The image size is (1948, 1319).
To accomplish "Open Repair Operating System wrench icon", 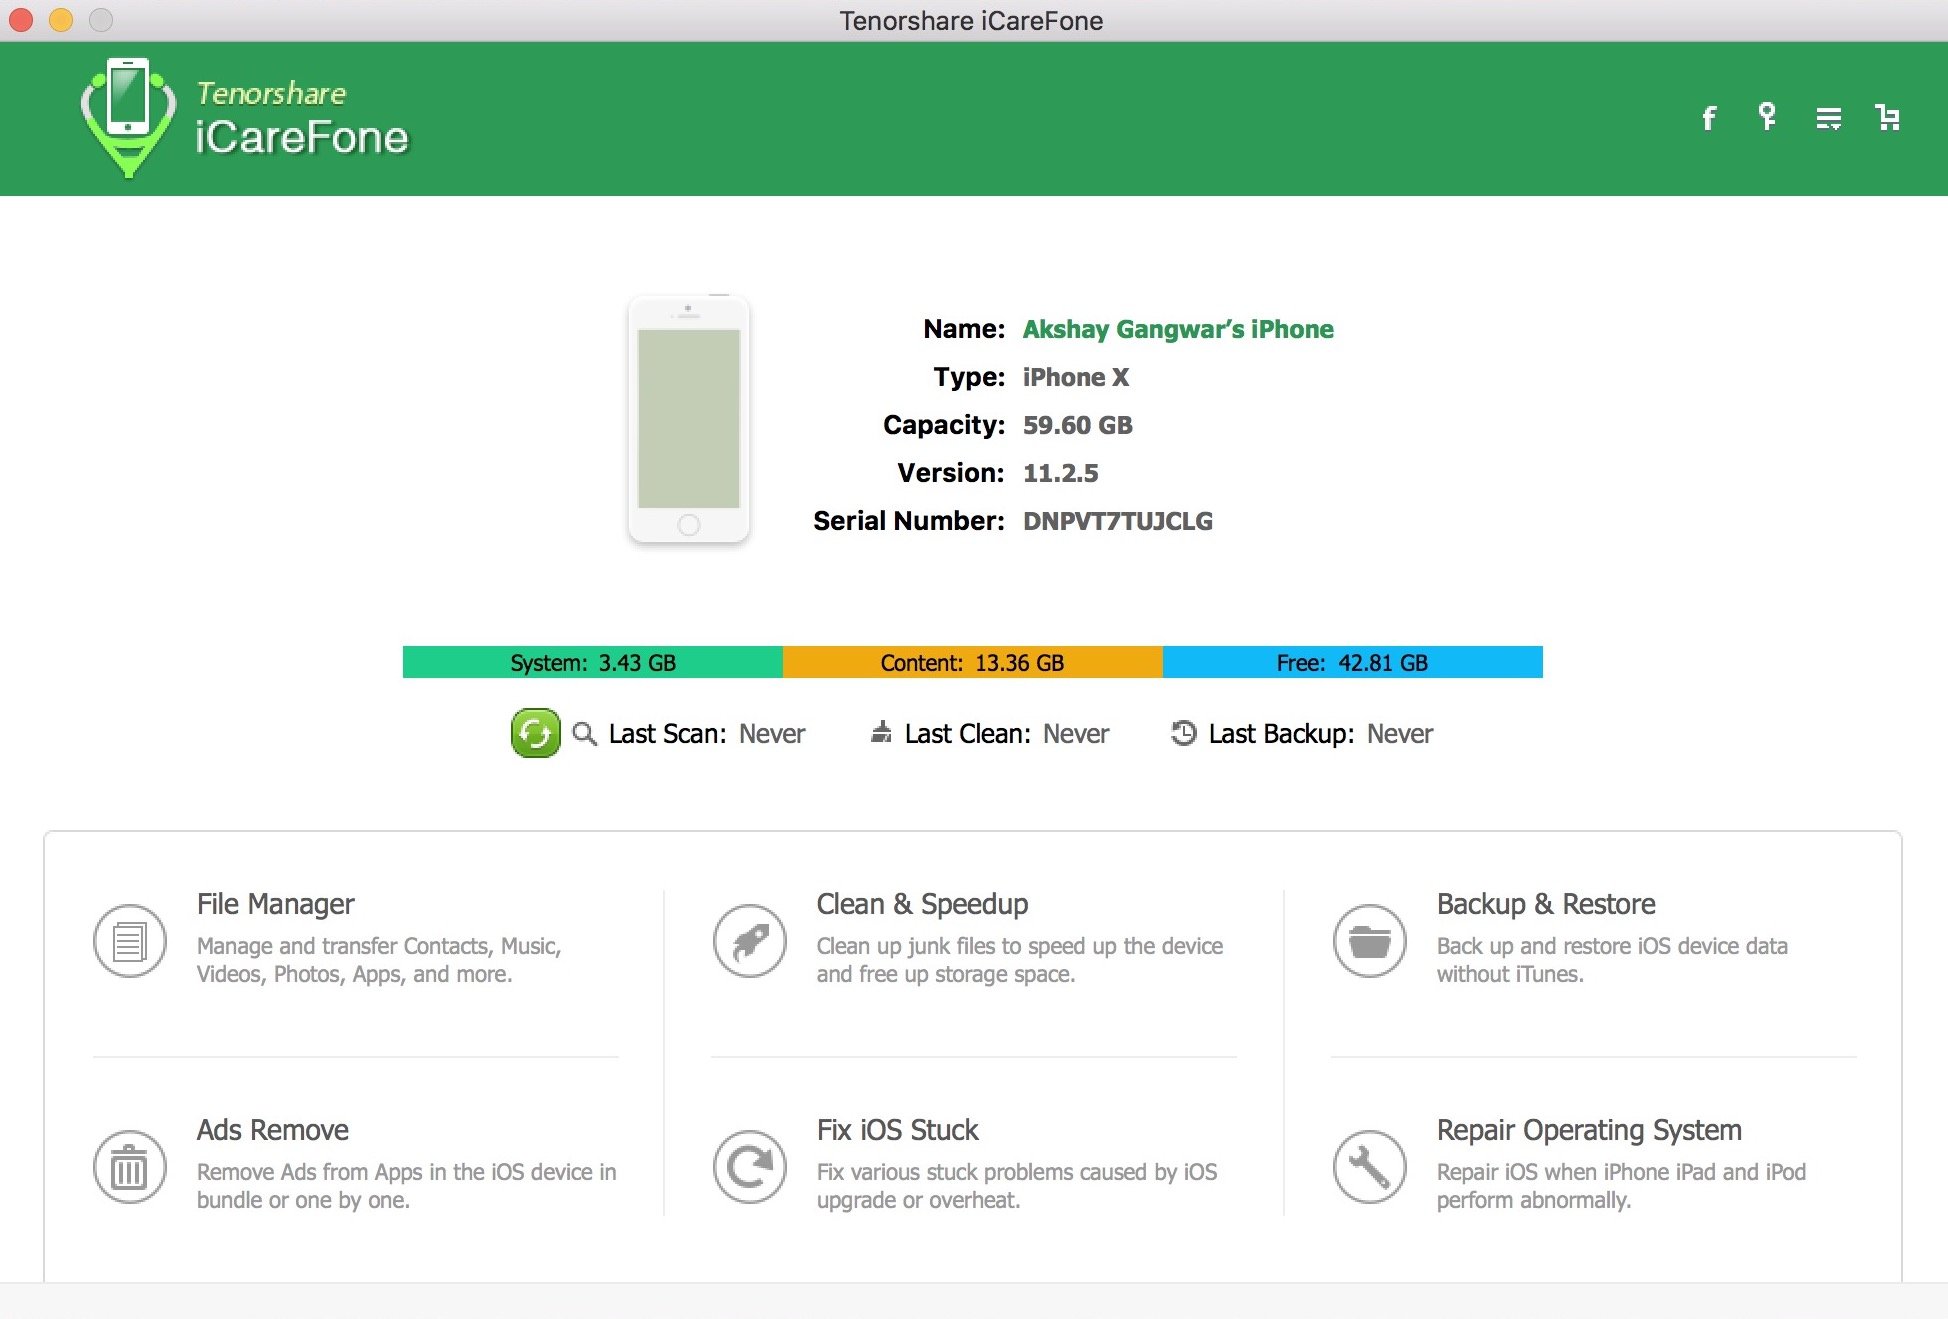I will point(1368,1167).
